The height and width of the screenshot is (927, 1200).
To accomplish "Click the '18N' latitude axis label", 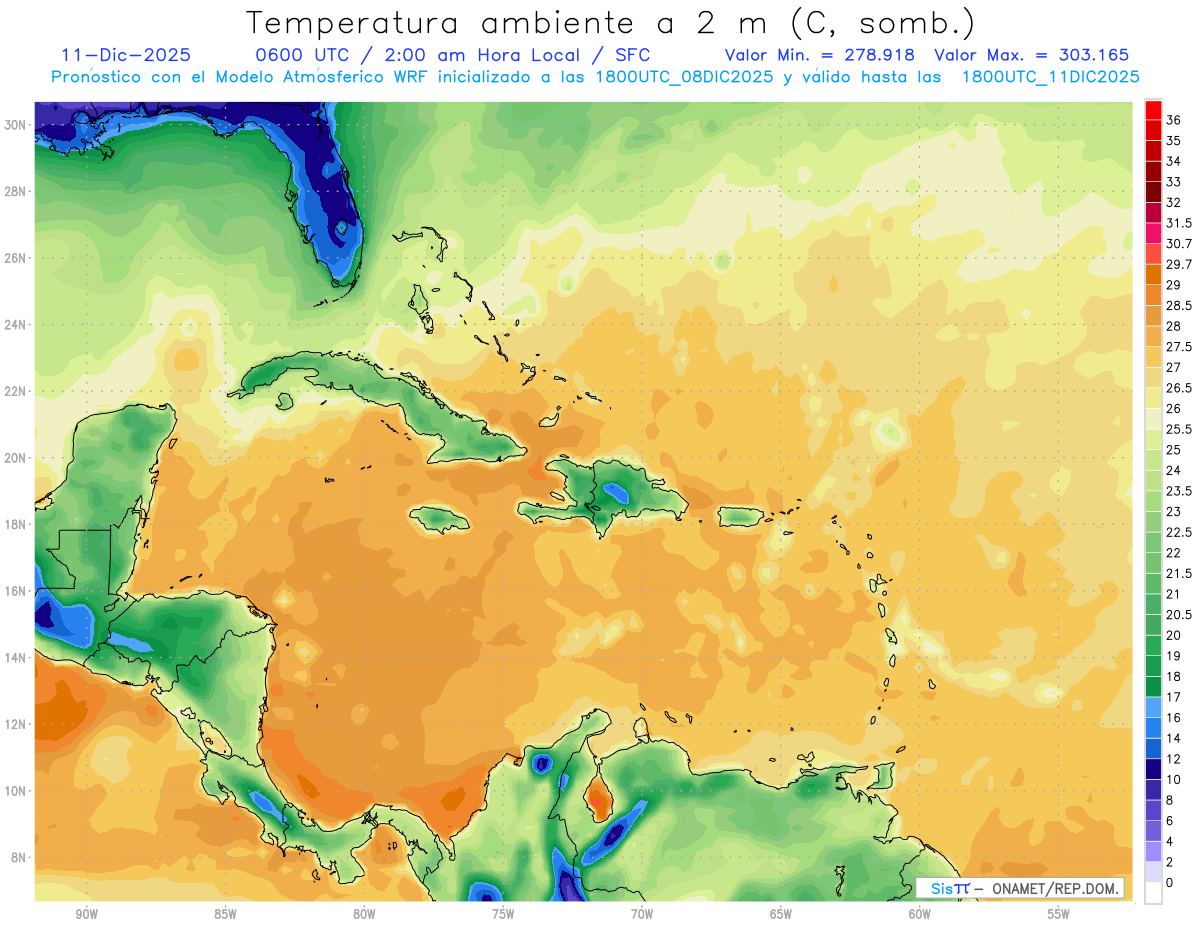I will click(x=17, y=524).
